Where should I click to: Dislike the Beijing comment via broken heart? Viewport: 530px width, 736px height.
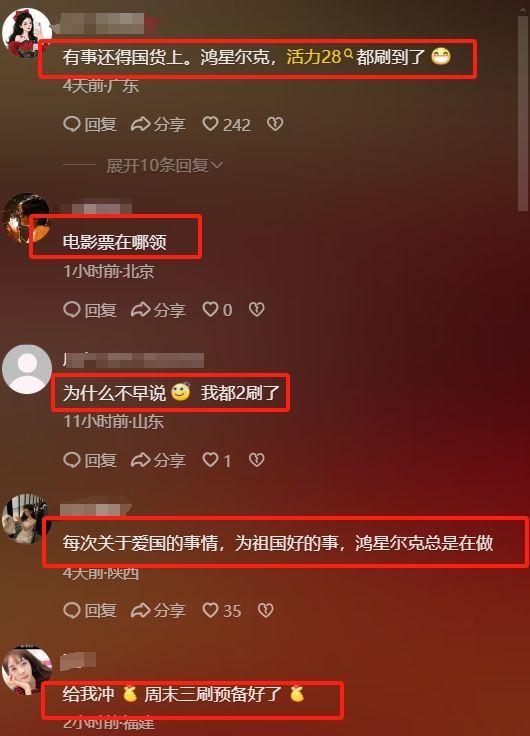(256, 309)
